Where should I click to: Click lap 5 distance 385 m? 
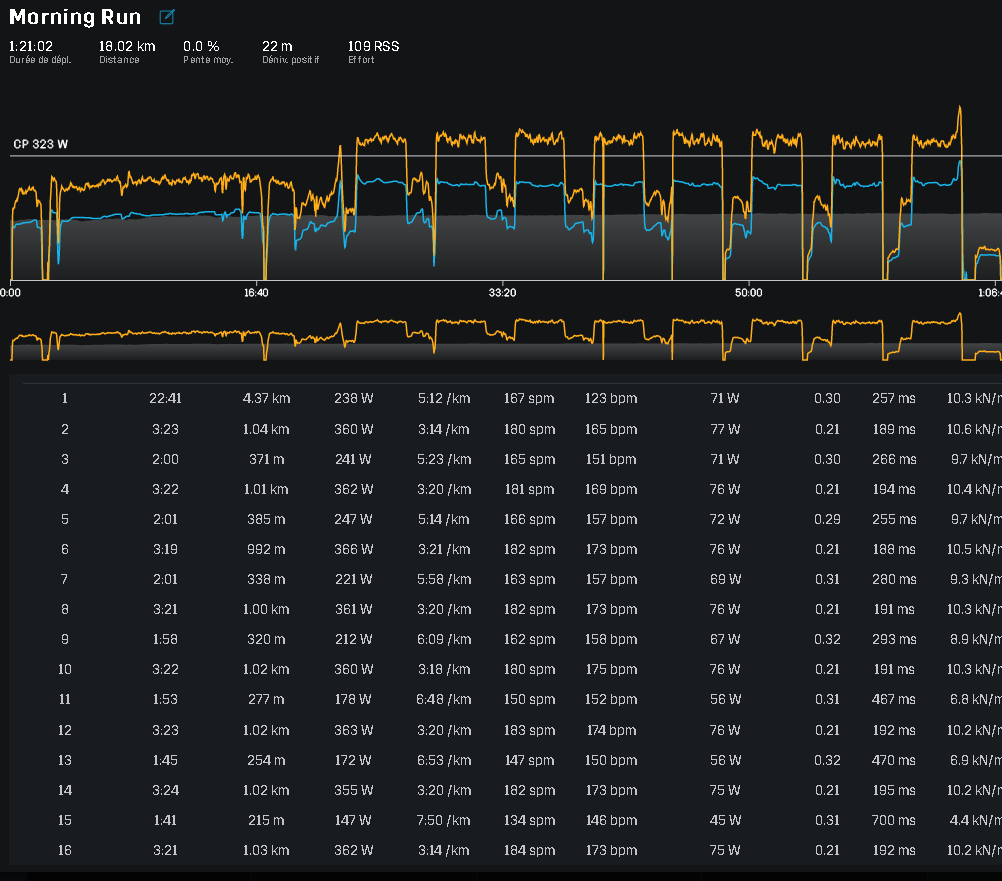266,519
